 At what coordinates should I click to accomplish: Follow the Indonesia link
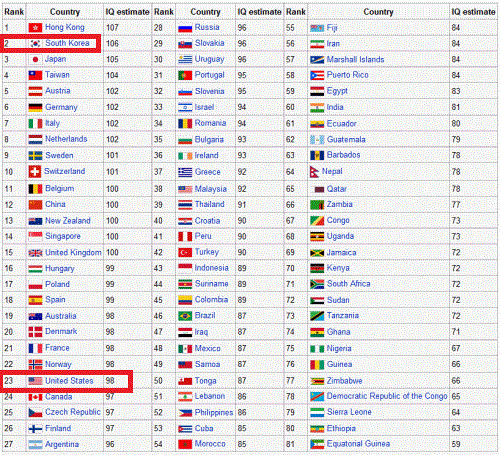tap(212, 268)
